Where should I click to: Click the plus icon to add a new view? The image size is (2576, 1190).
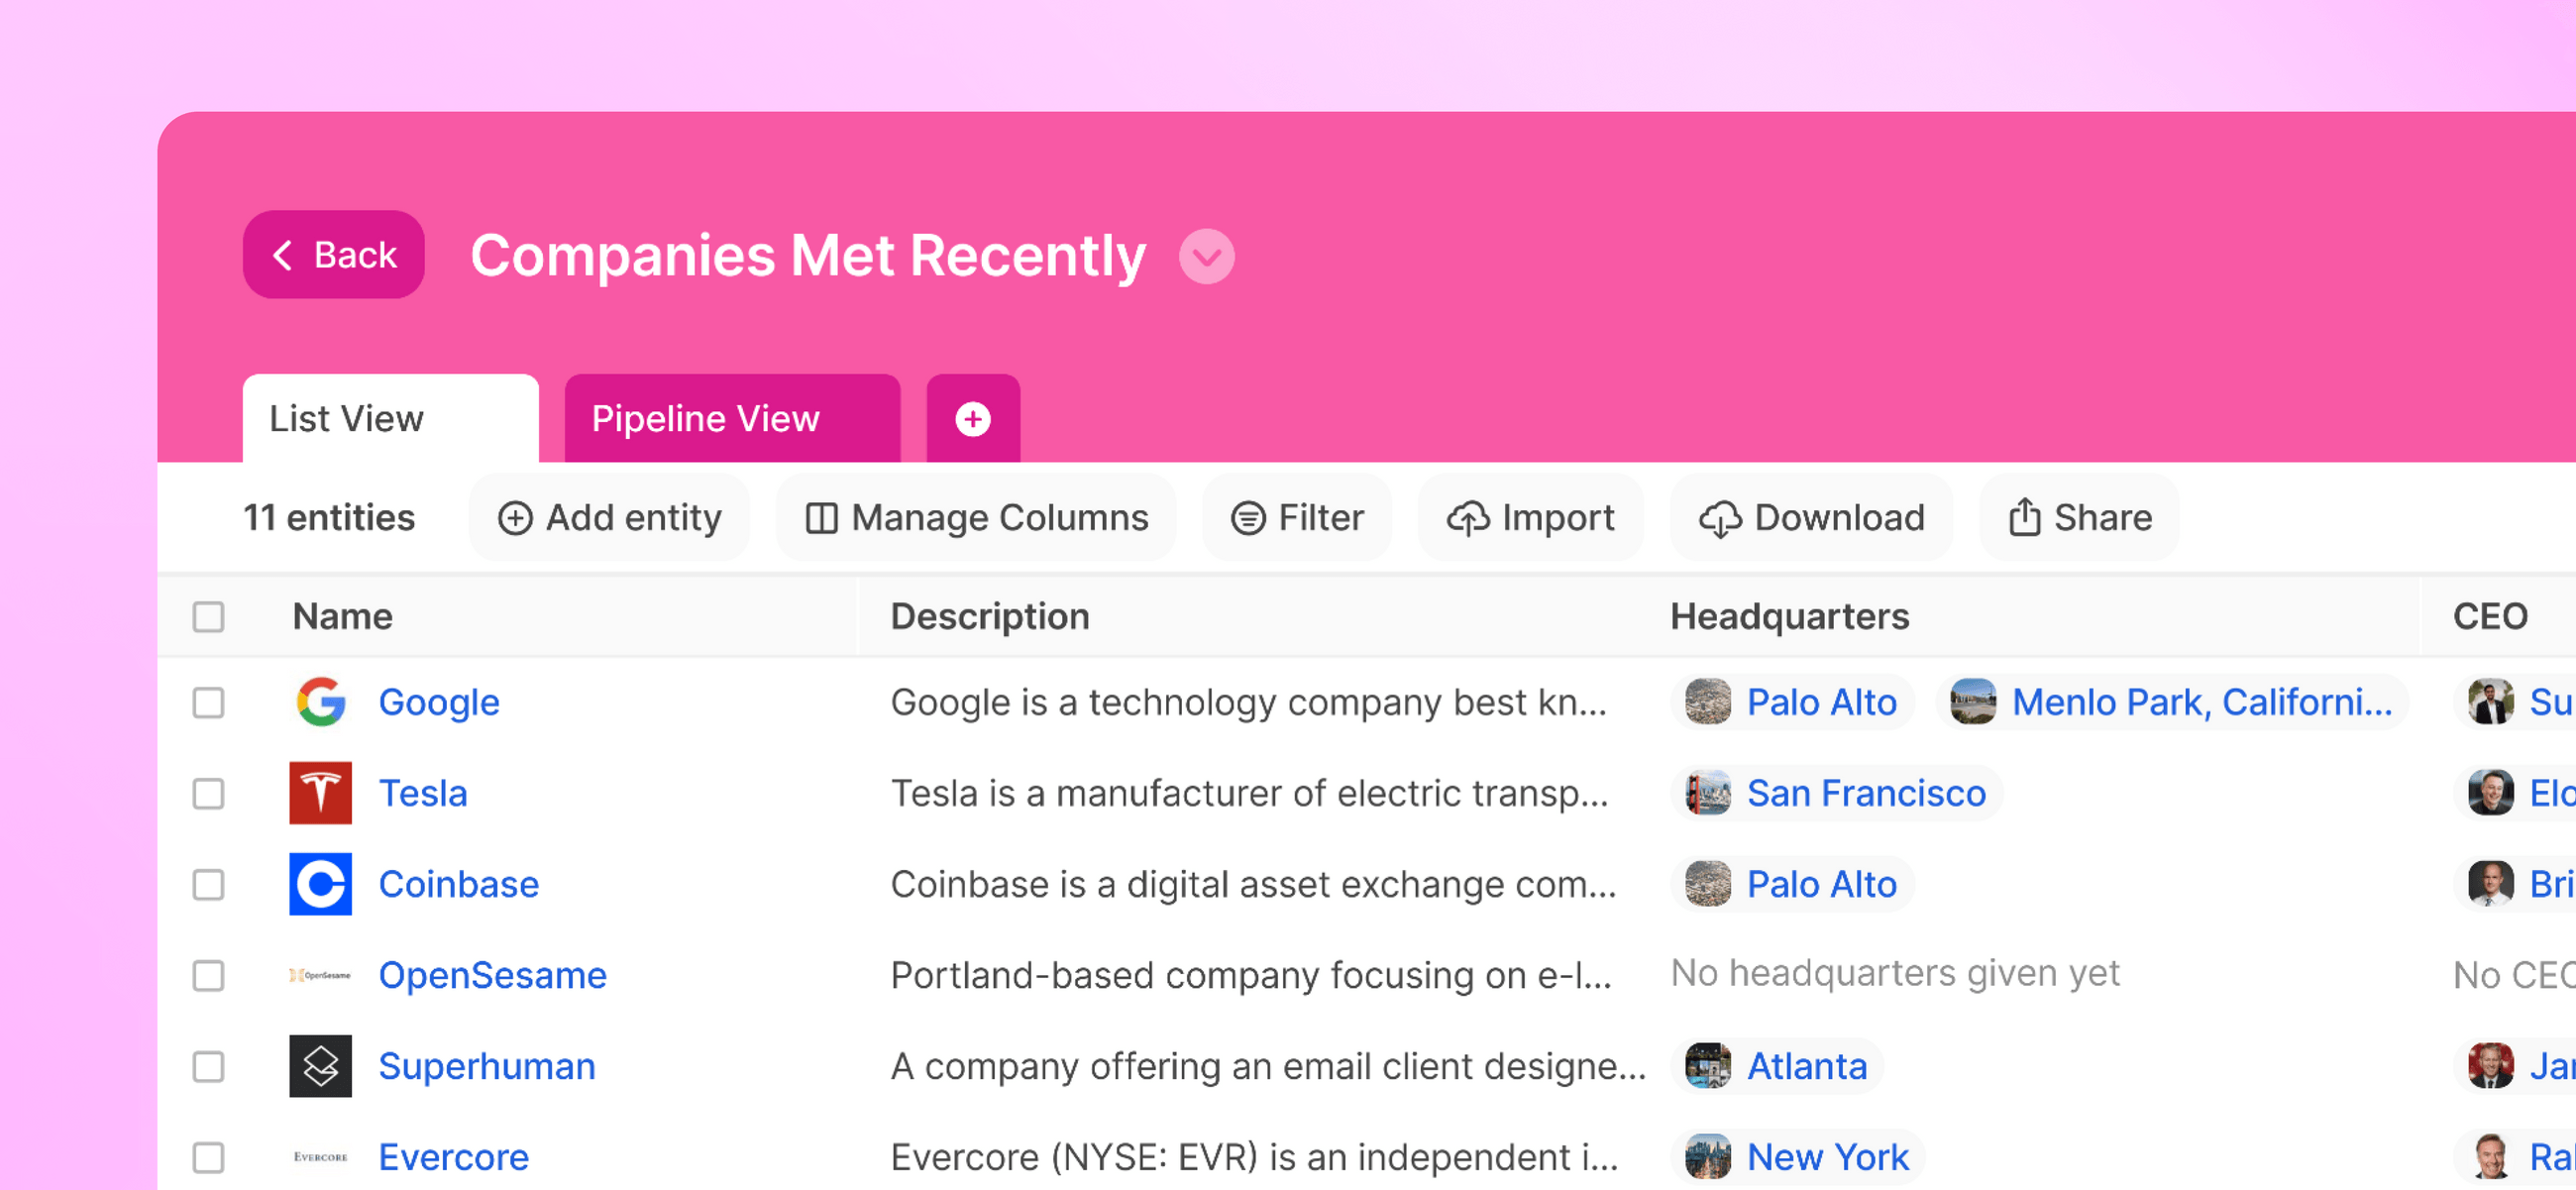coord(972,419)
